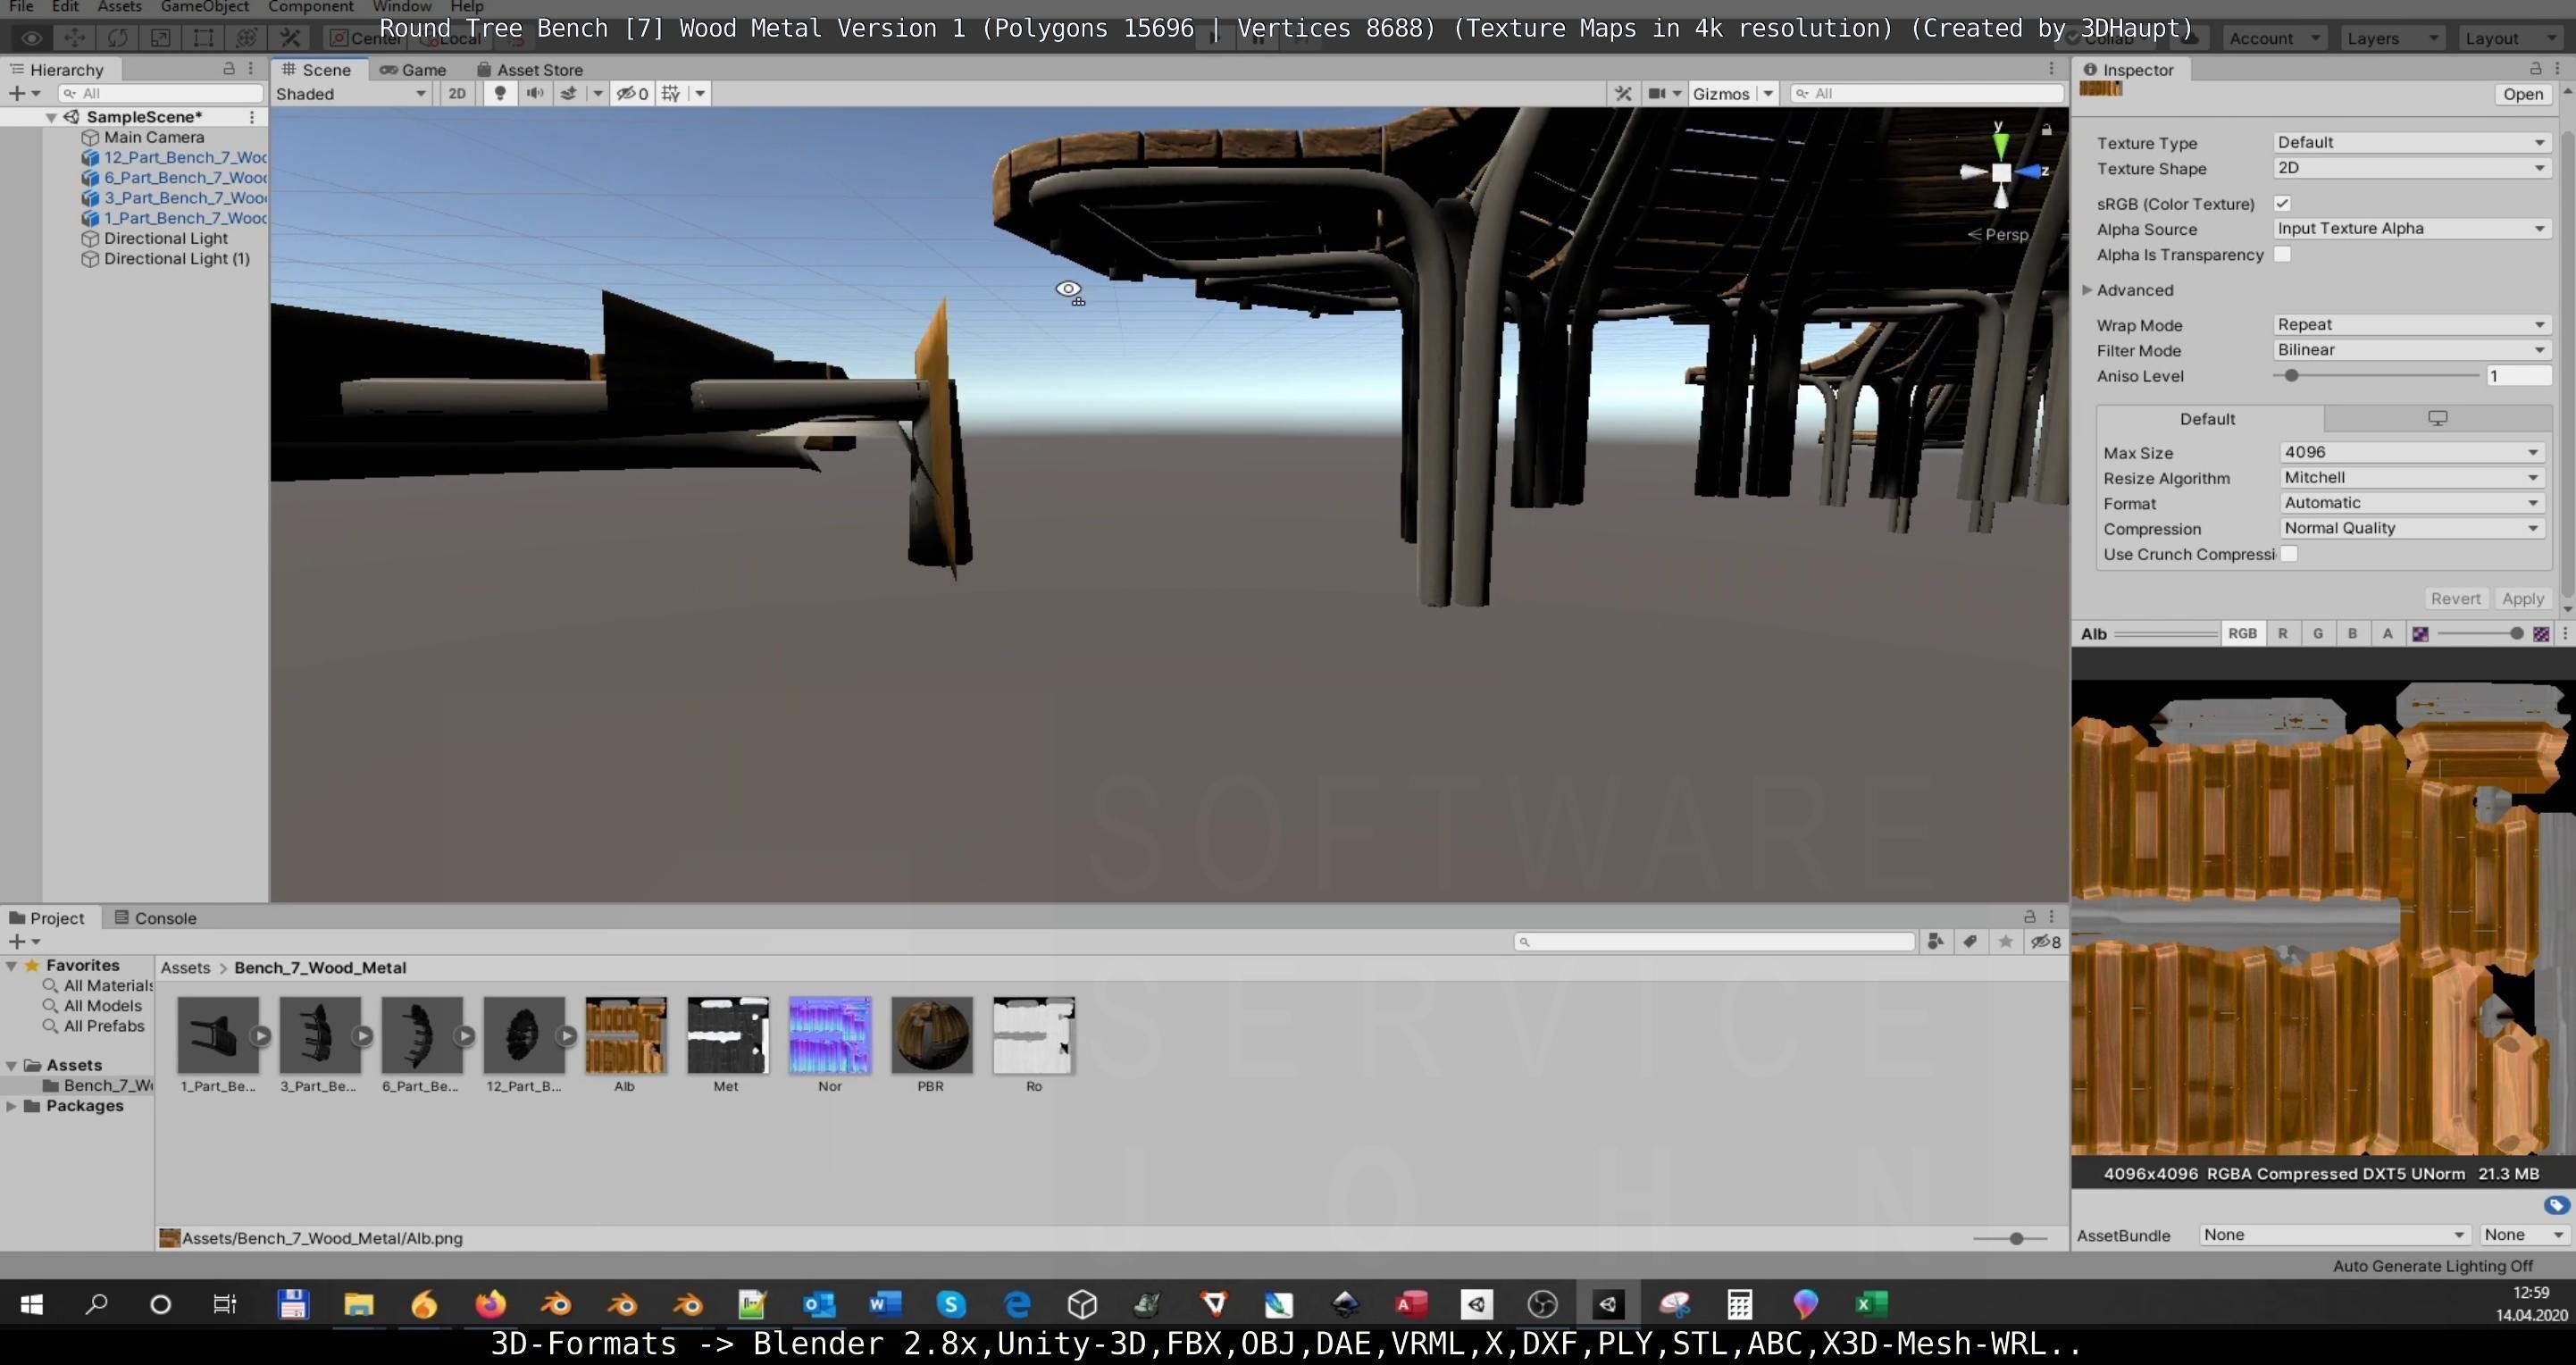Toggle the scene grid visibility icon

(x=671, y=93)
